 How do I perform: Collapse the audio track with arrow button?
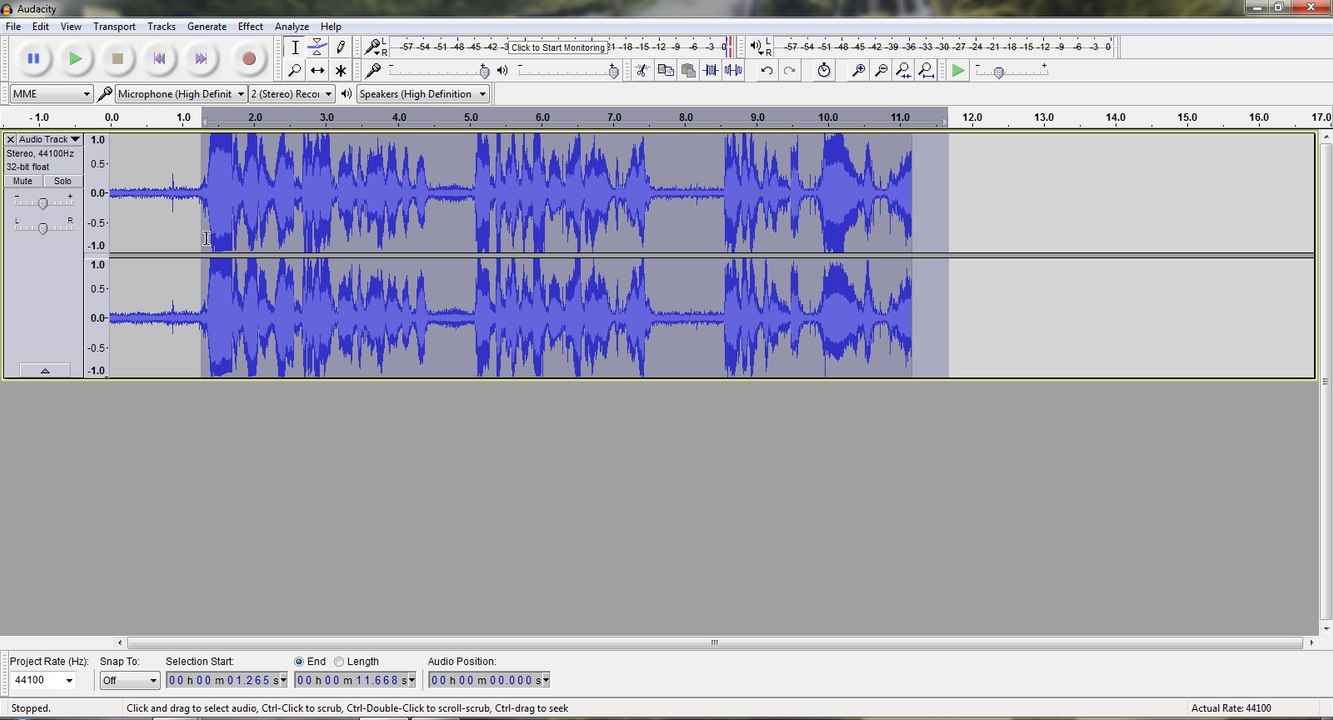44,370
